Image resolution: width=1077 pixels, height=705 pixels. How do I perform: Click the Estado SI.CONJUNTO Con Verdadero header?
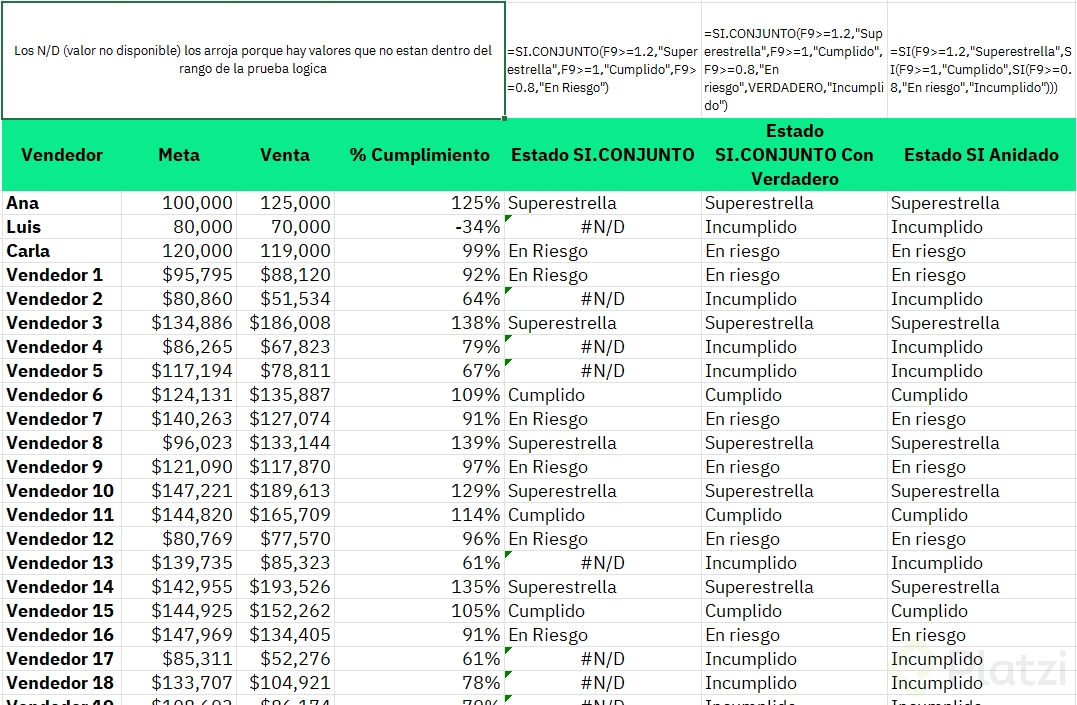pos(794,155)
